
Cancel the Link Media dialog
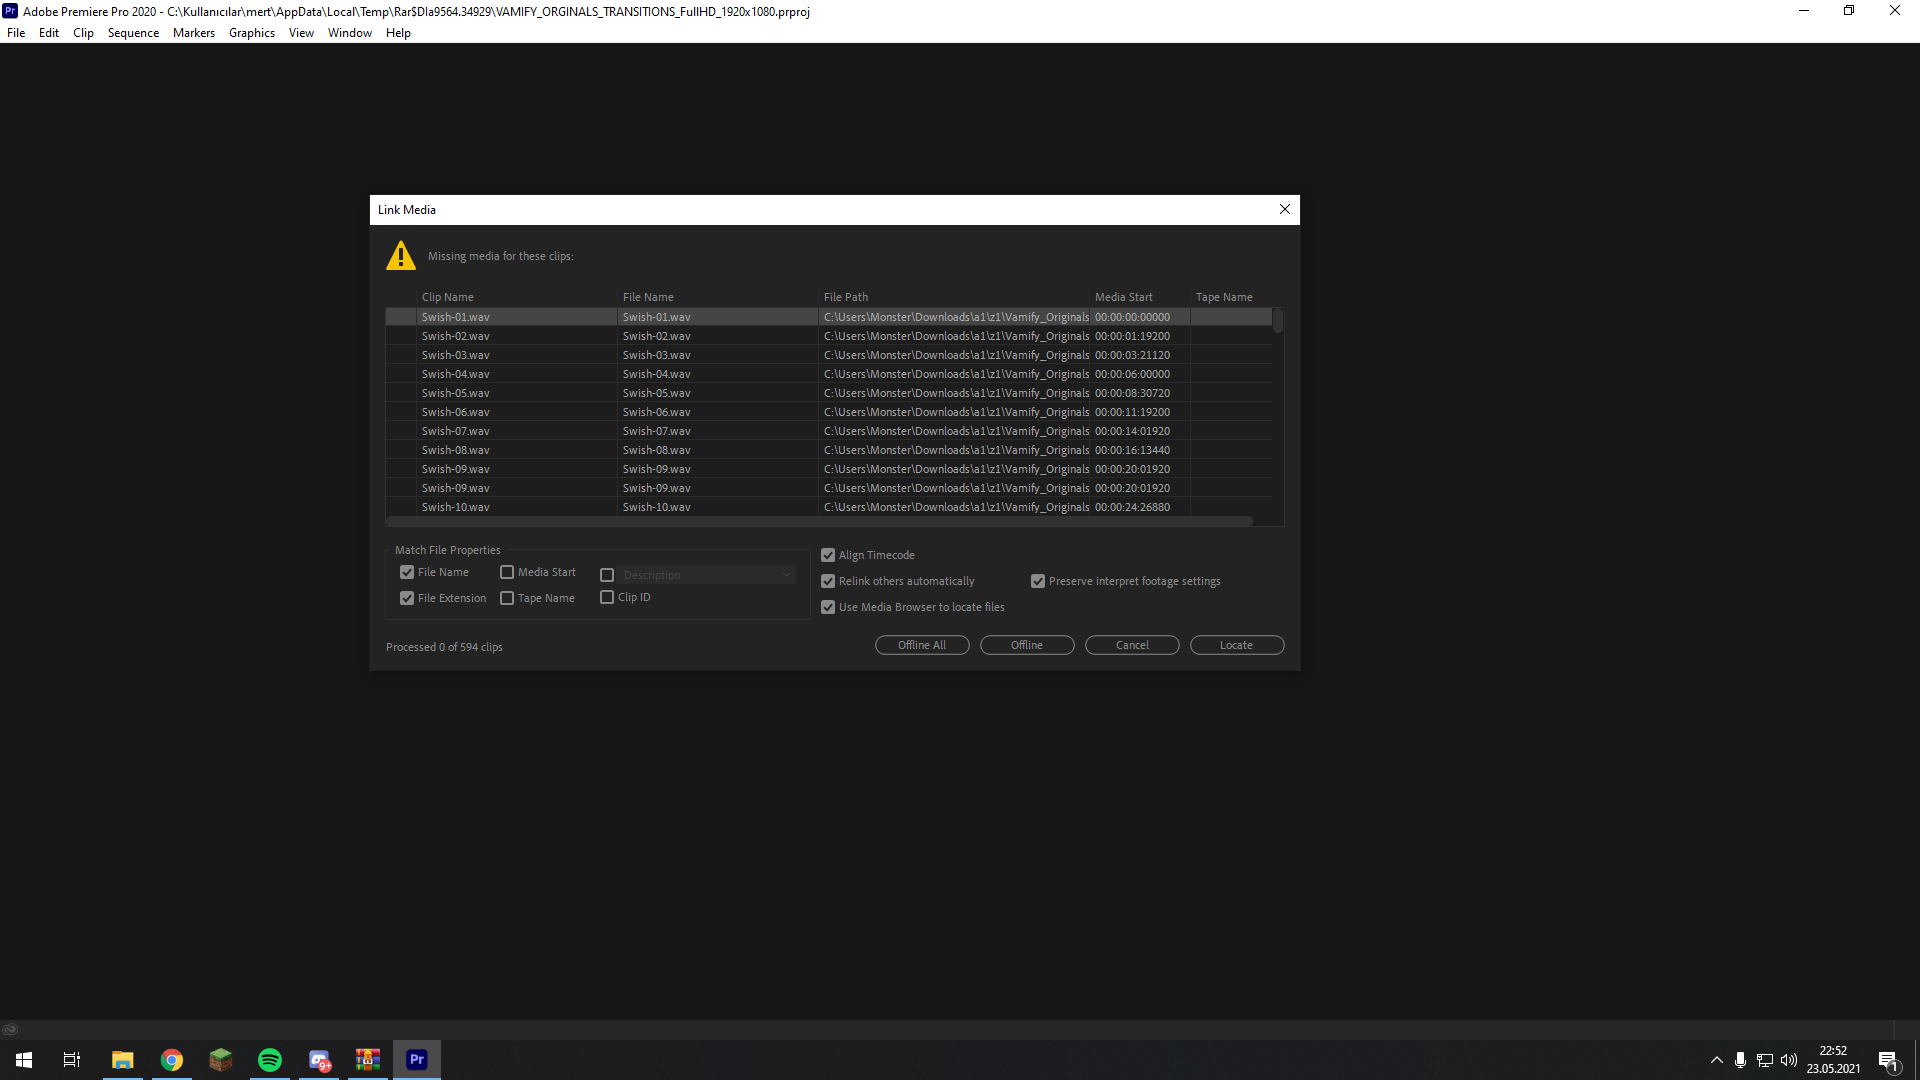(1132, 645)
